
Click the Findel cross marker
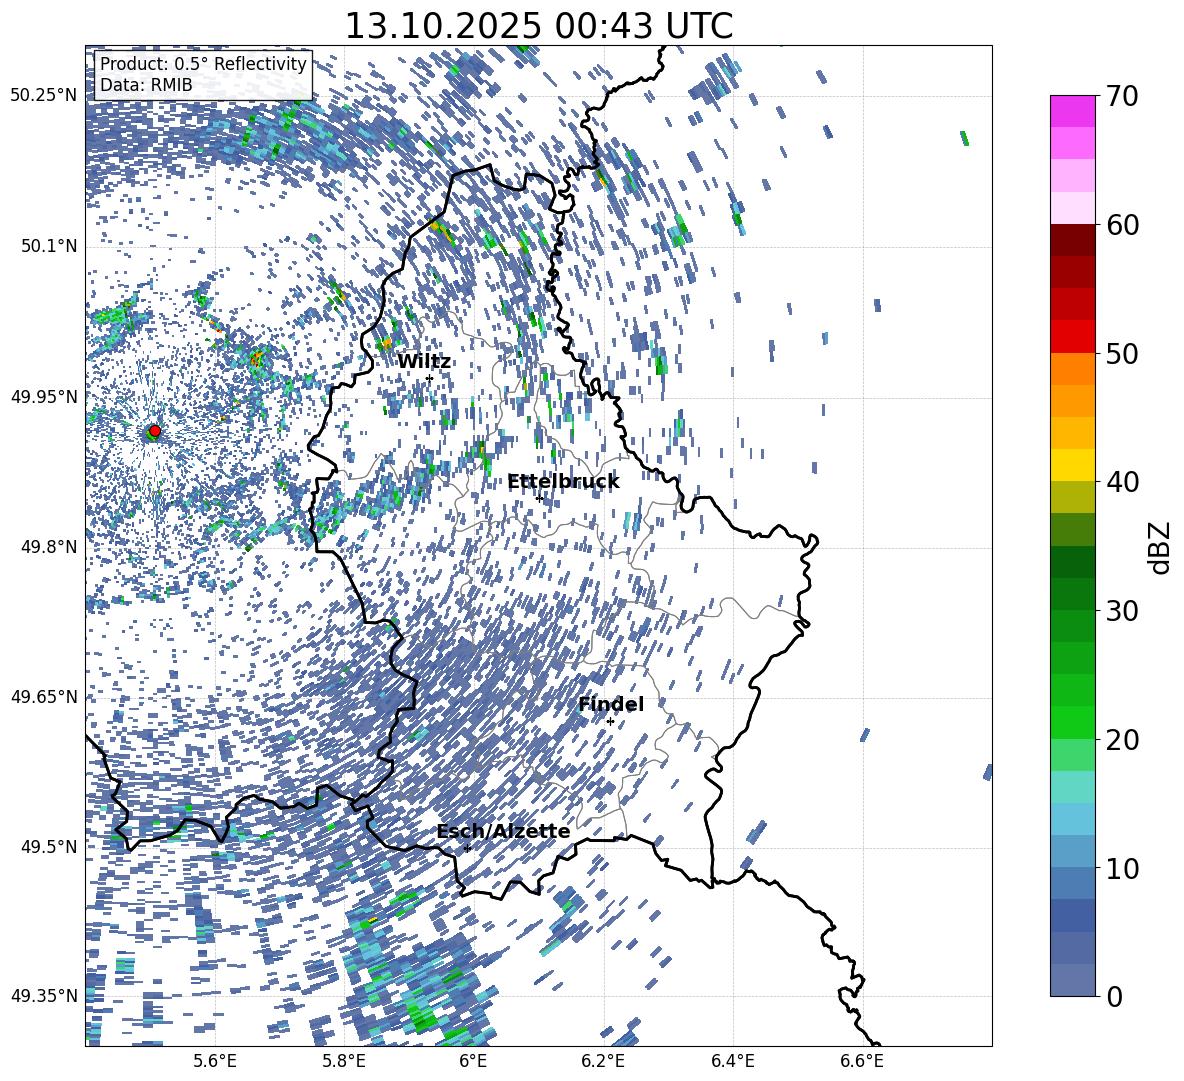coord(610,722)
